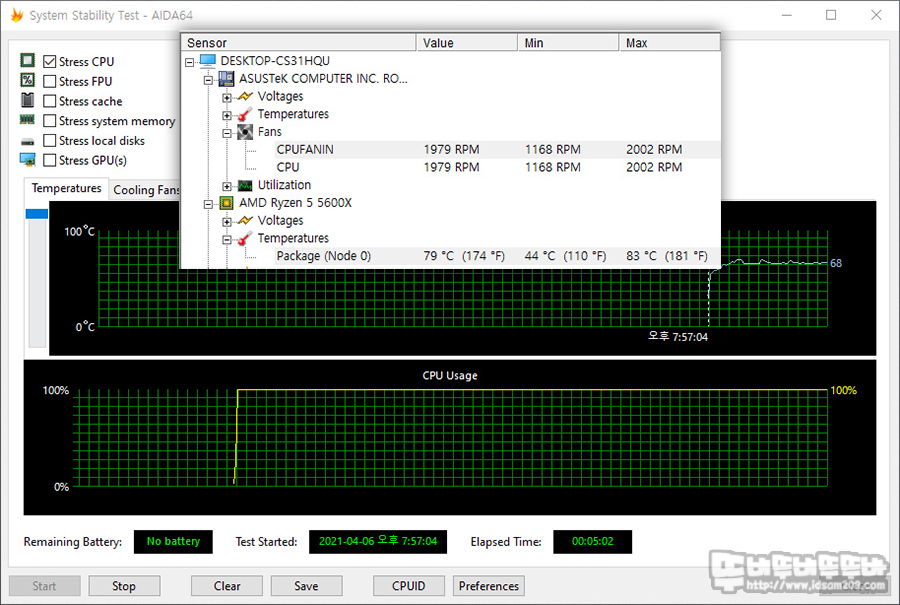Enable the Stress local disks checkbox
The image size is (900, 605).
tap(50, 141)
